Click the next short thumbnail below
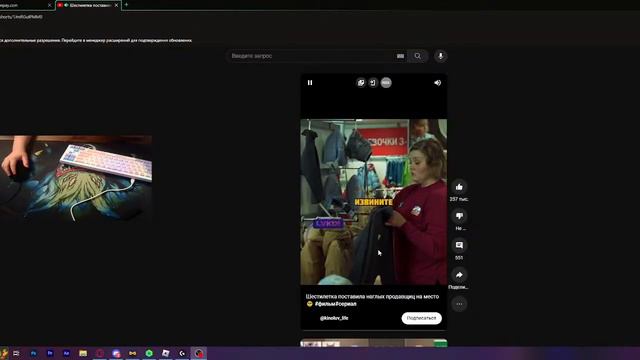 [373, 343]
